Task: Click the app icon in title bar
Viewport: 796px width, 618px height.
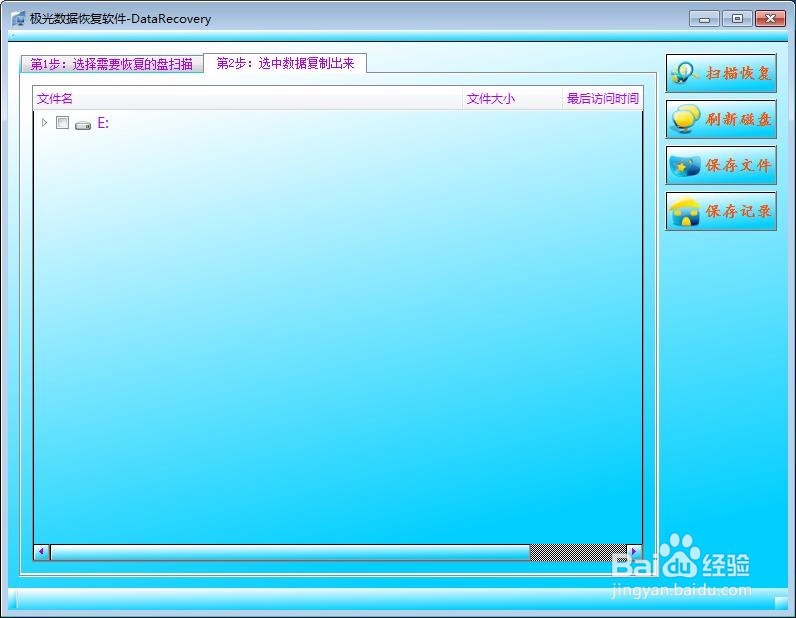Action: [18, 19]
